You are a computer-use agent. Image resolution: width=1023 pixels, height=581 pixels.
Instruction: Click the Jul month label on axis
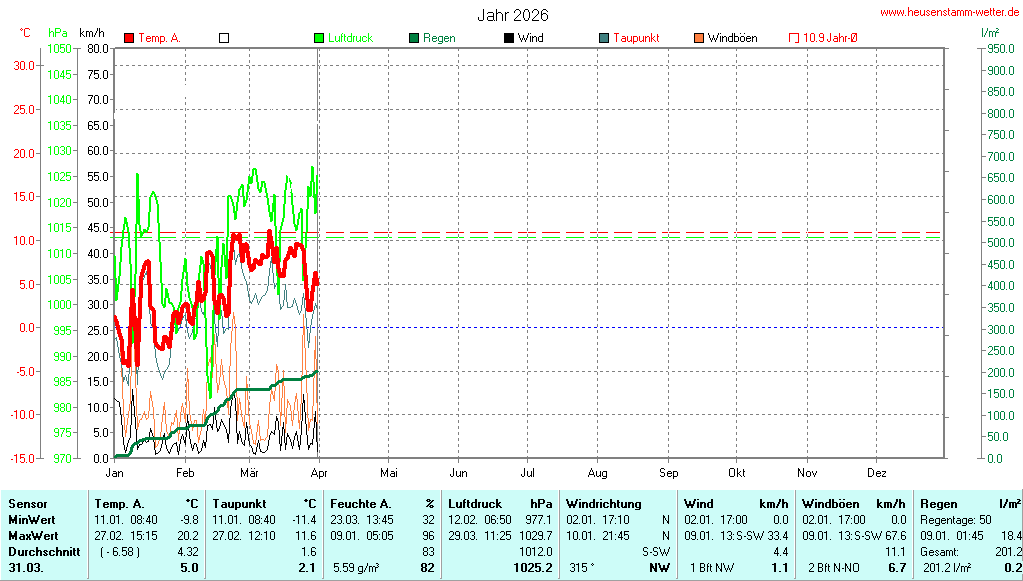528,472
